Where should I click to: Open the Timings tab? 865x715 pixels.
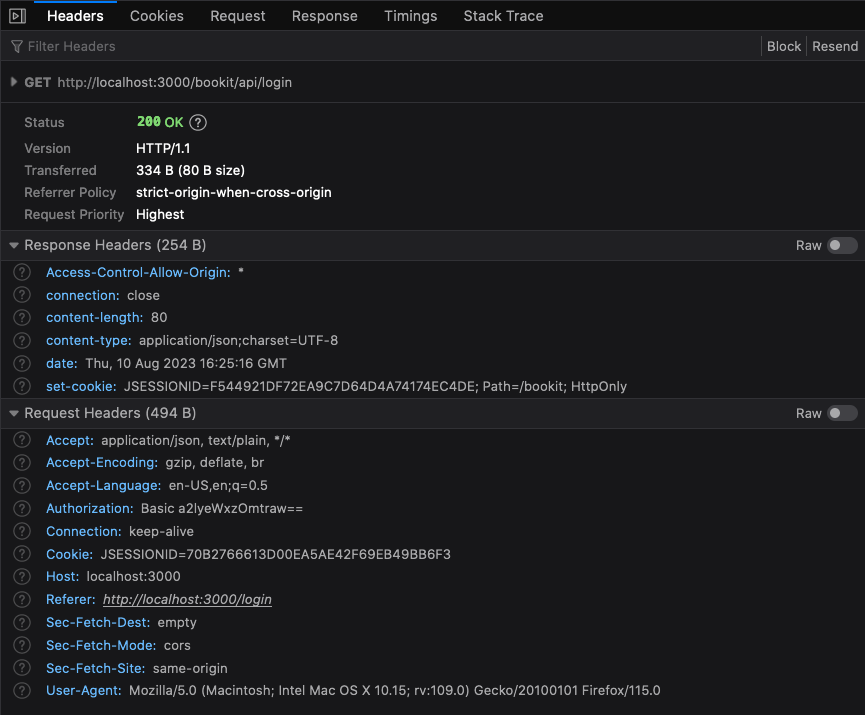410,15
